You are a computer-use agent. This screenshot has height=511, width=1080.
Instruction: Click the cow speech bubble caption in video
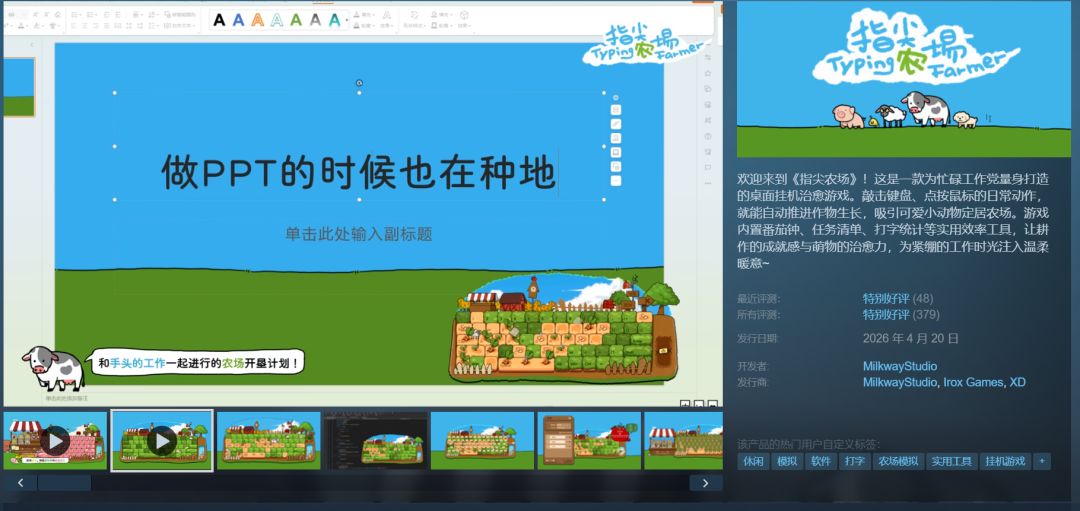[x=197, y=362]
